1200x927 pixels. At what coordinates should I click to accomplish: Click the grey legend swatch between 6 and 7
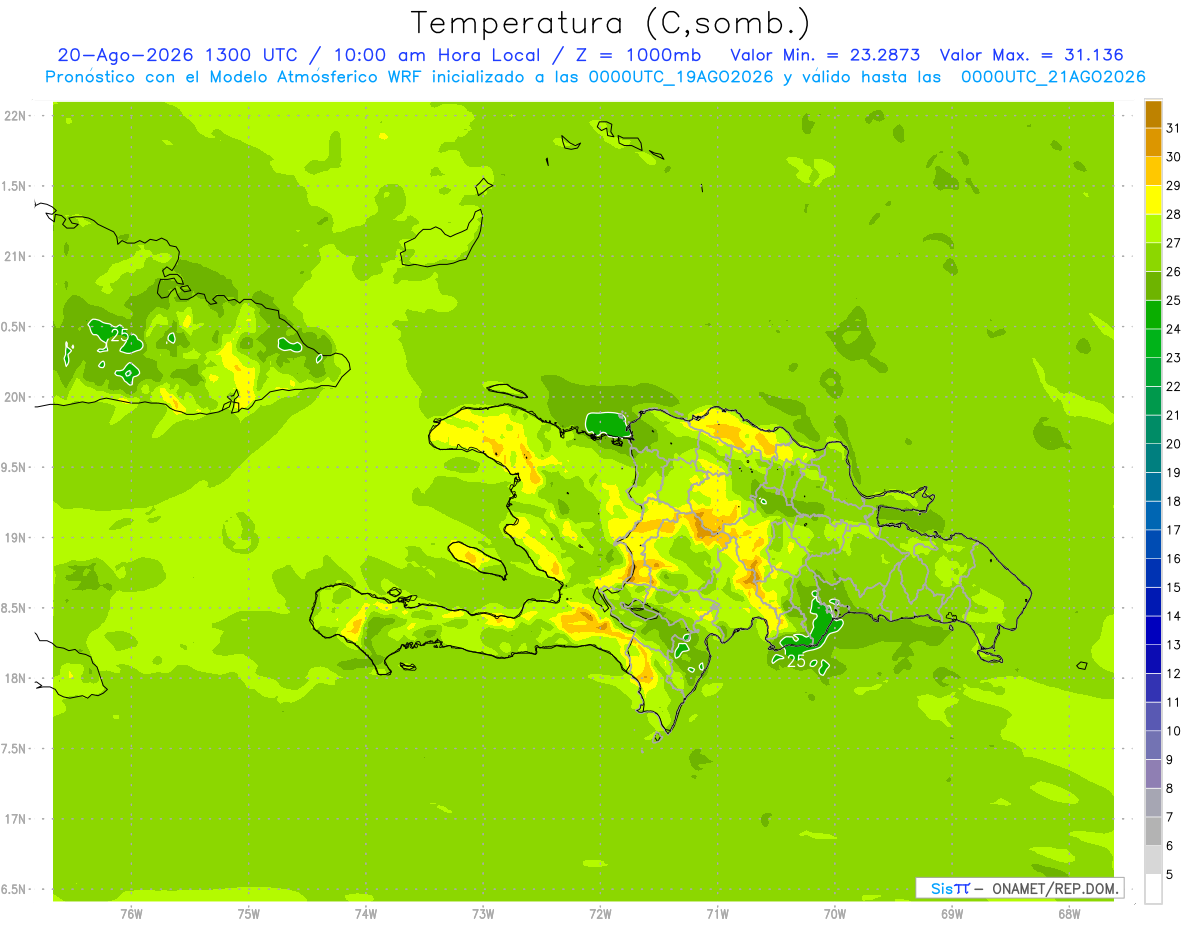point(1153,831)
